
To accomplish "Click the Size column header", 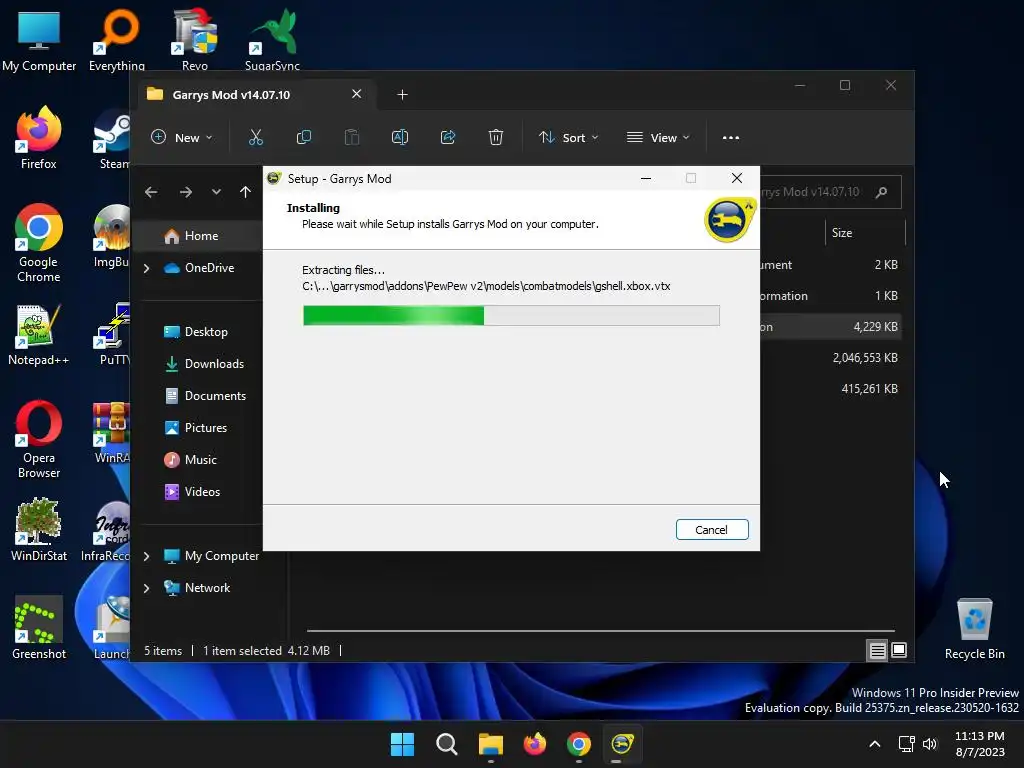I will click(x=842, y=233).
